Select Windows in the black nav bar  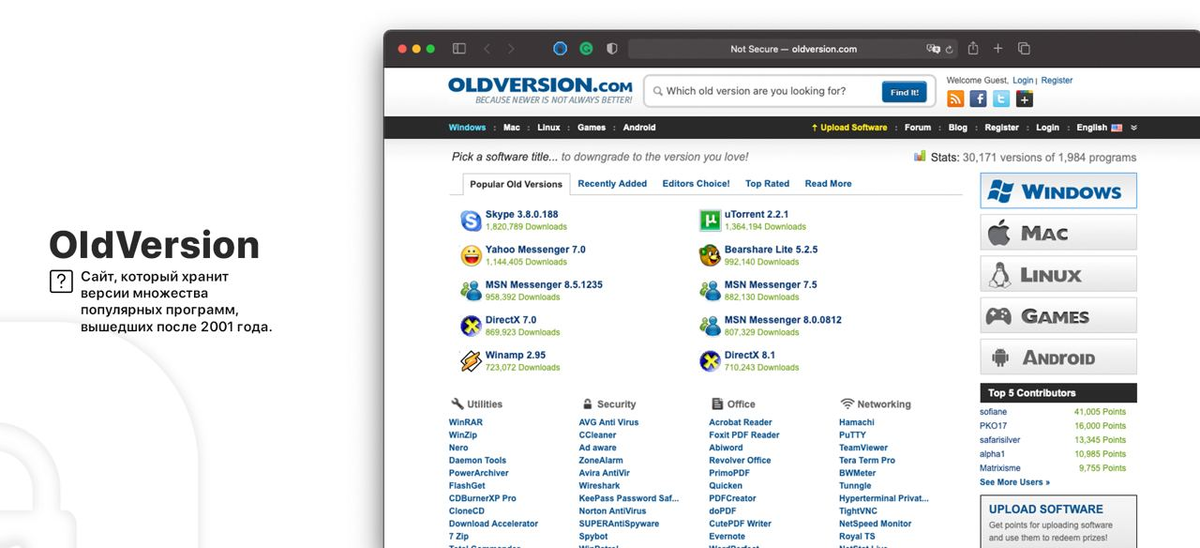tap(467, 128)
